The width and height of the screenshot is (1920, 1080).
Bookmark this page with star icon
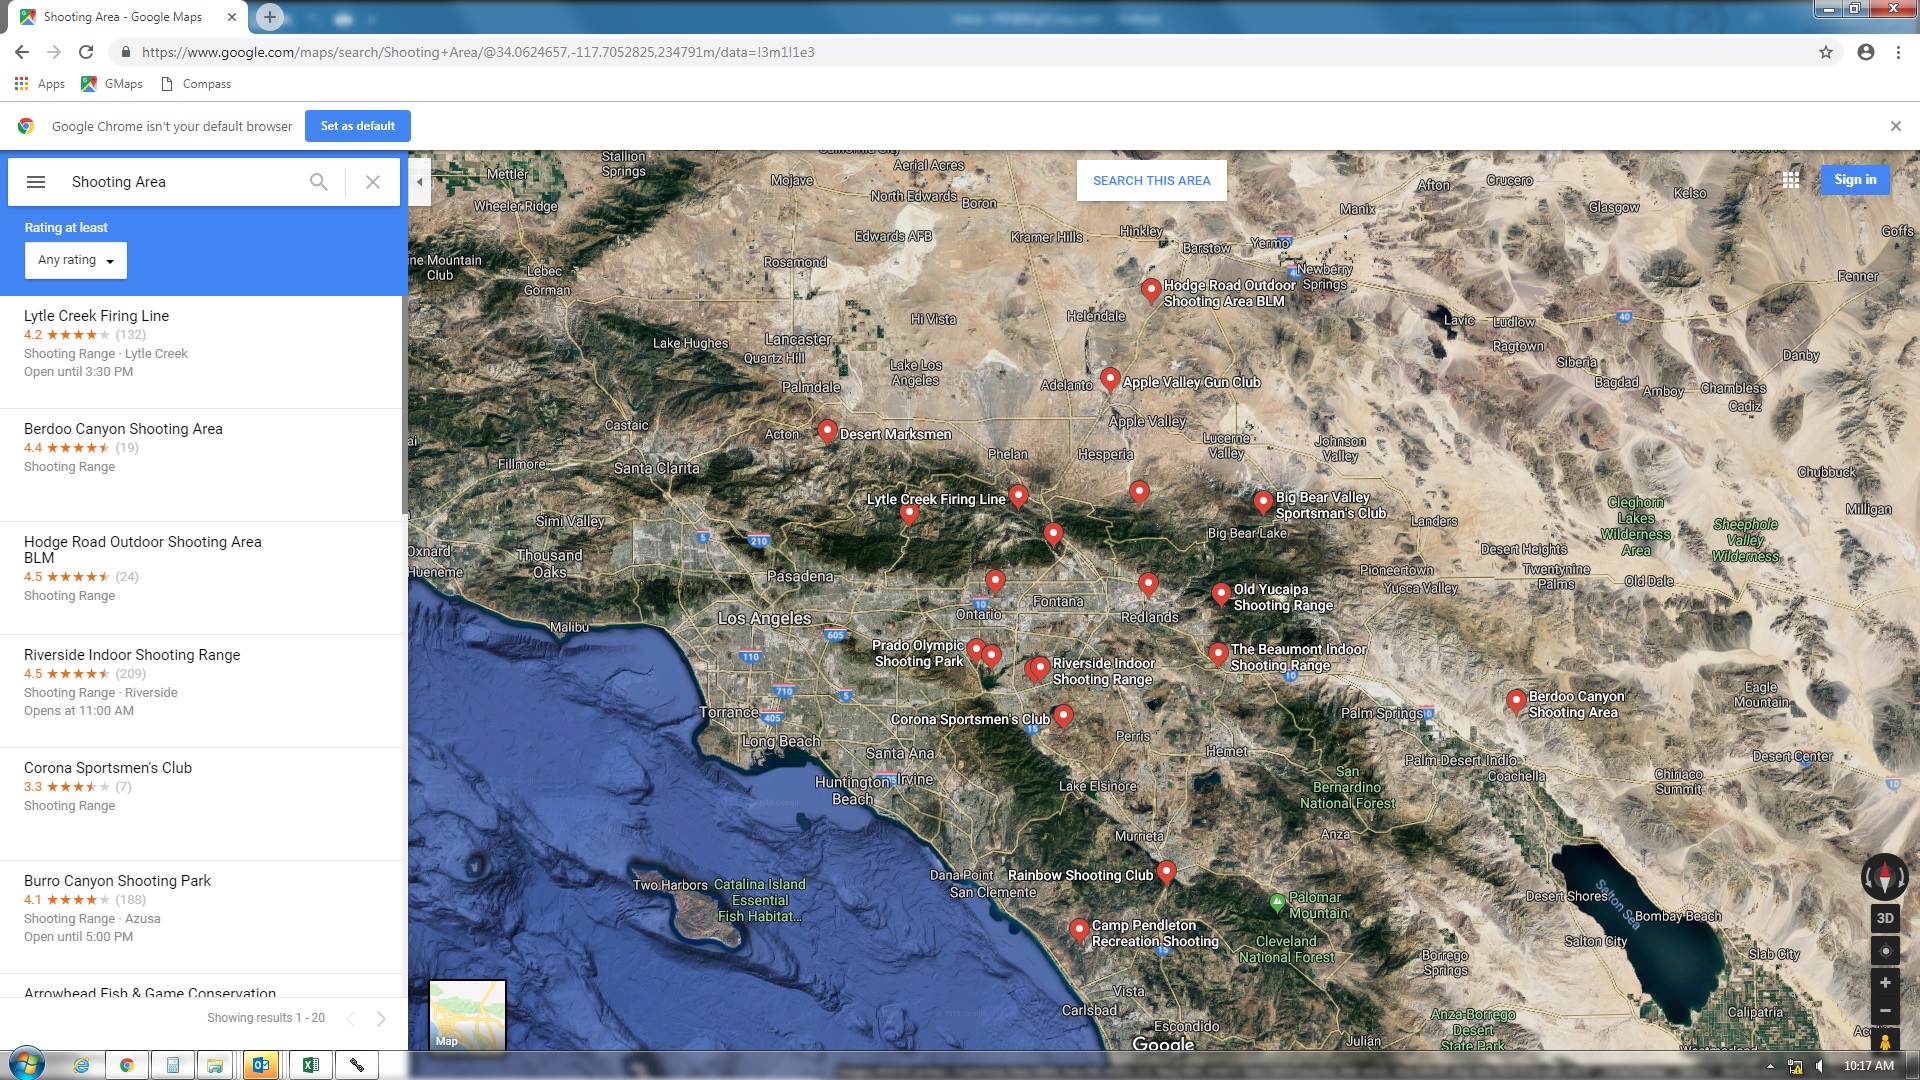click(1826, 52)
